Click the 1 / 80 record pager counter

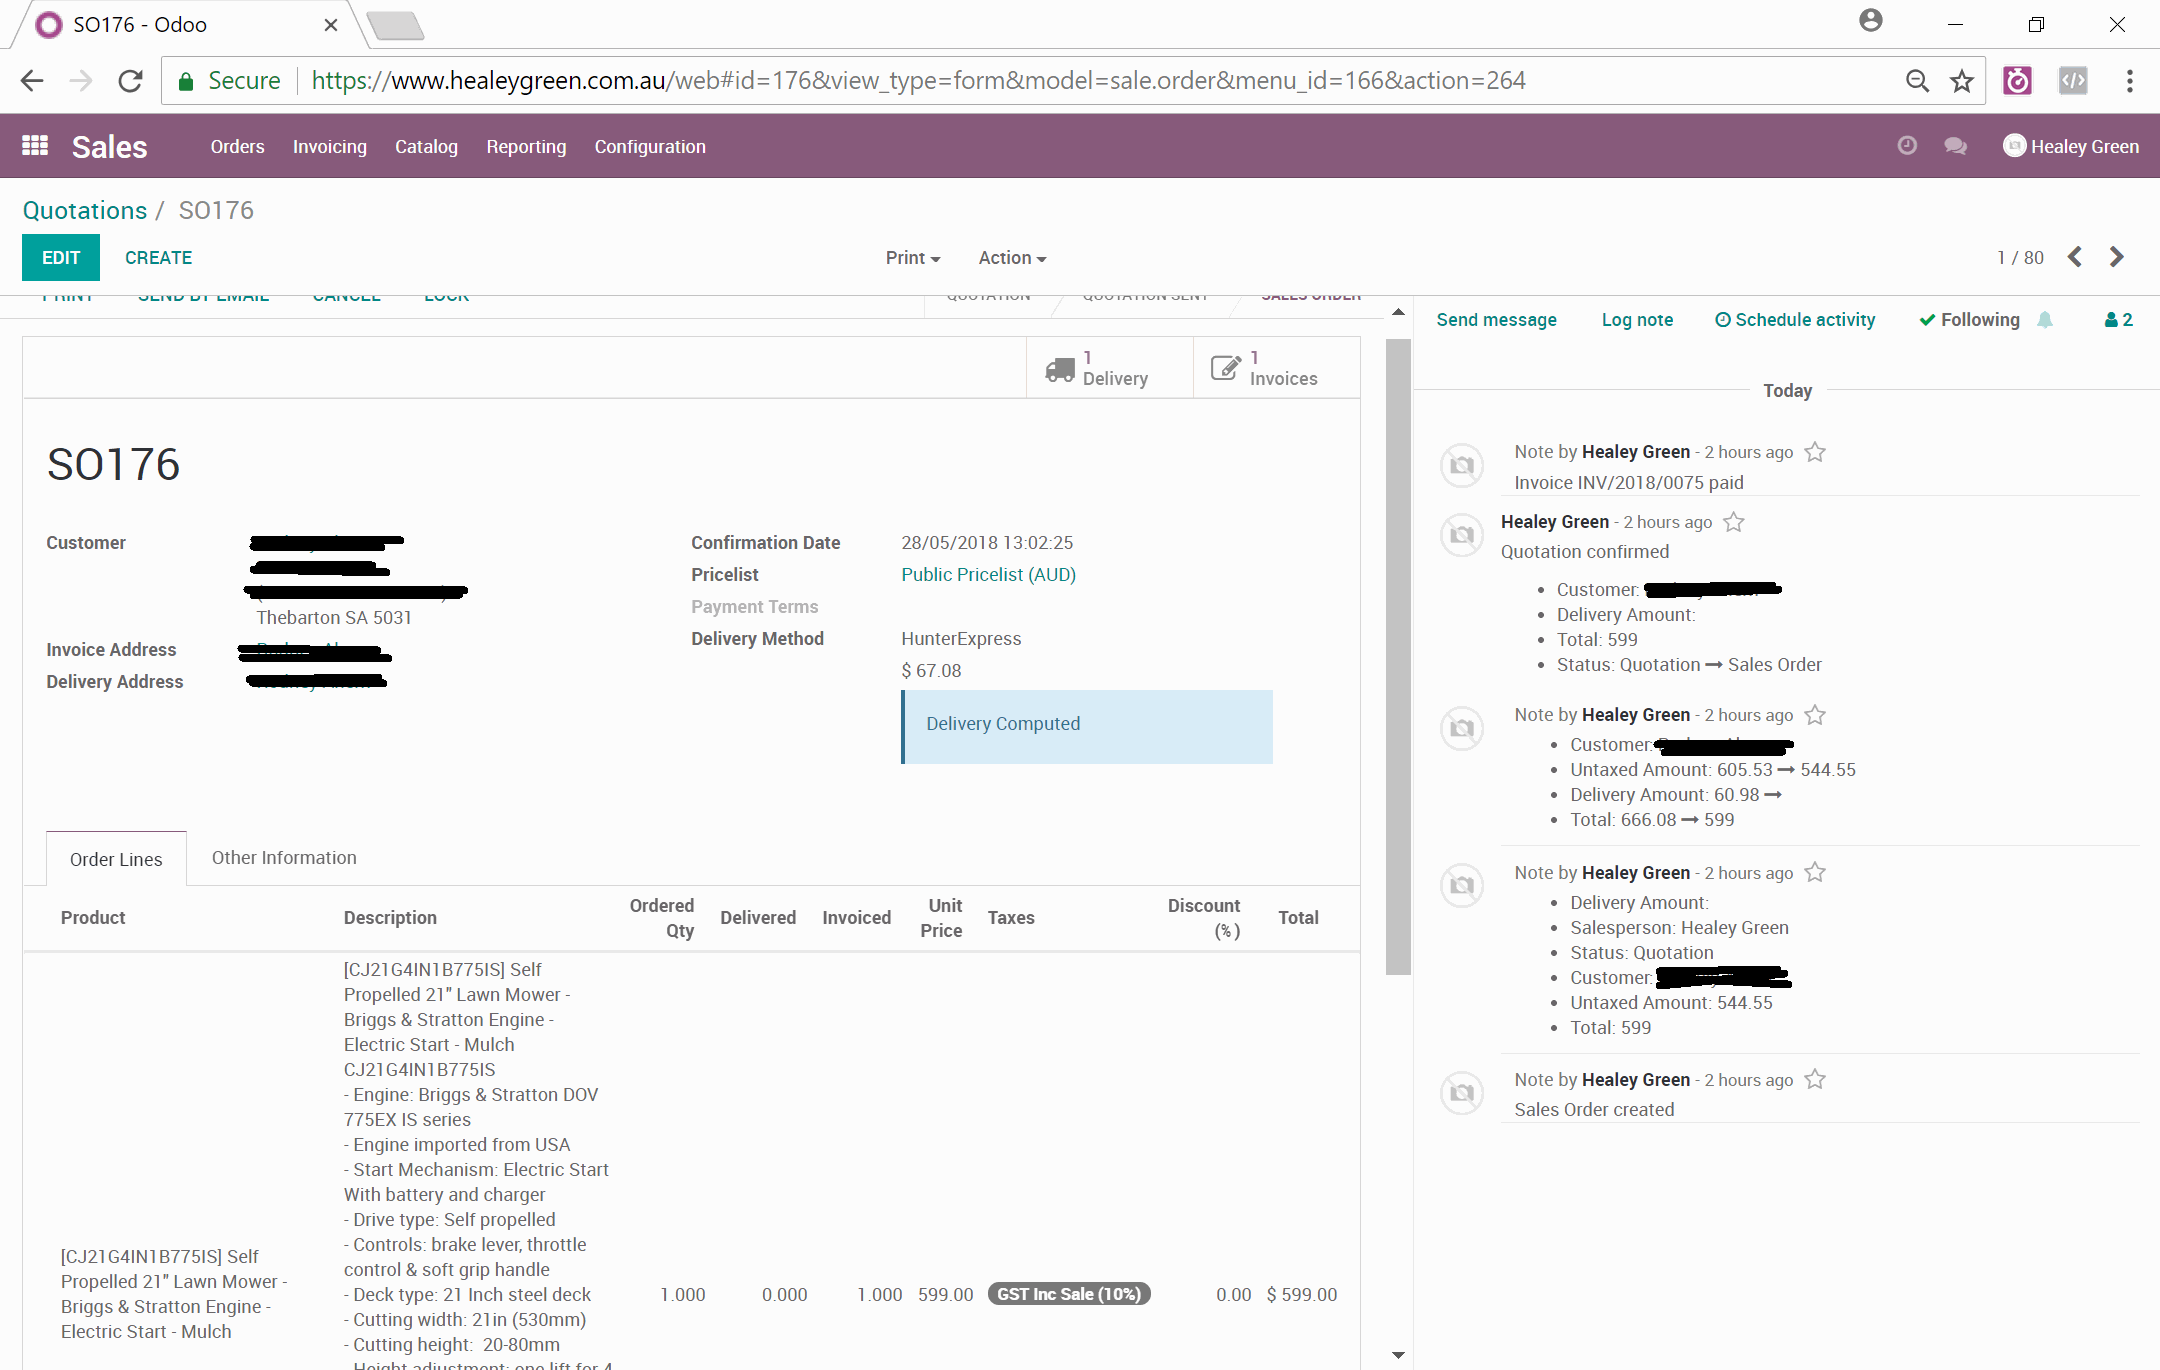2020,258
